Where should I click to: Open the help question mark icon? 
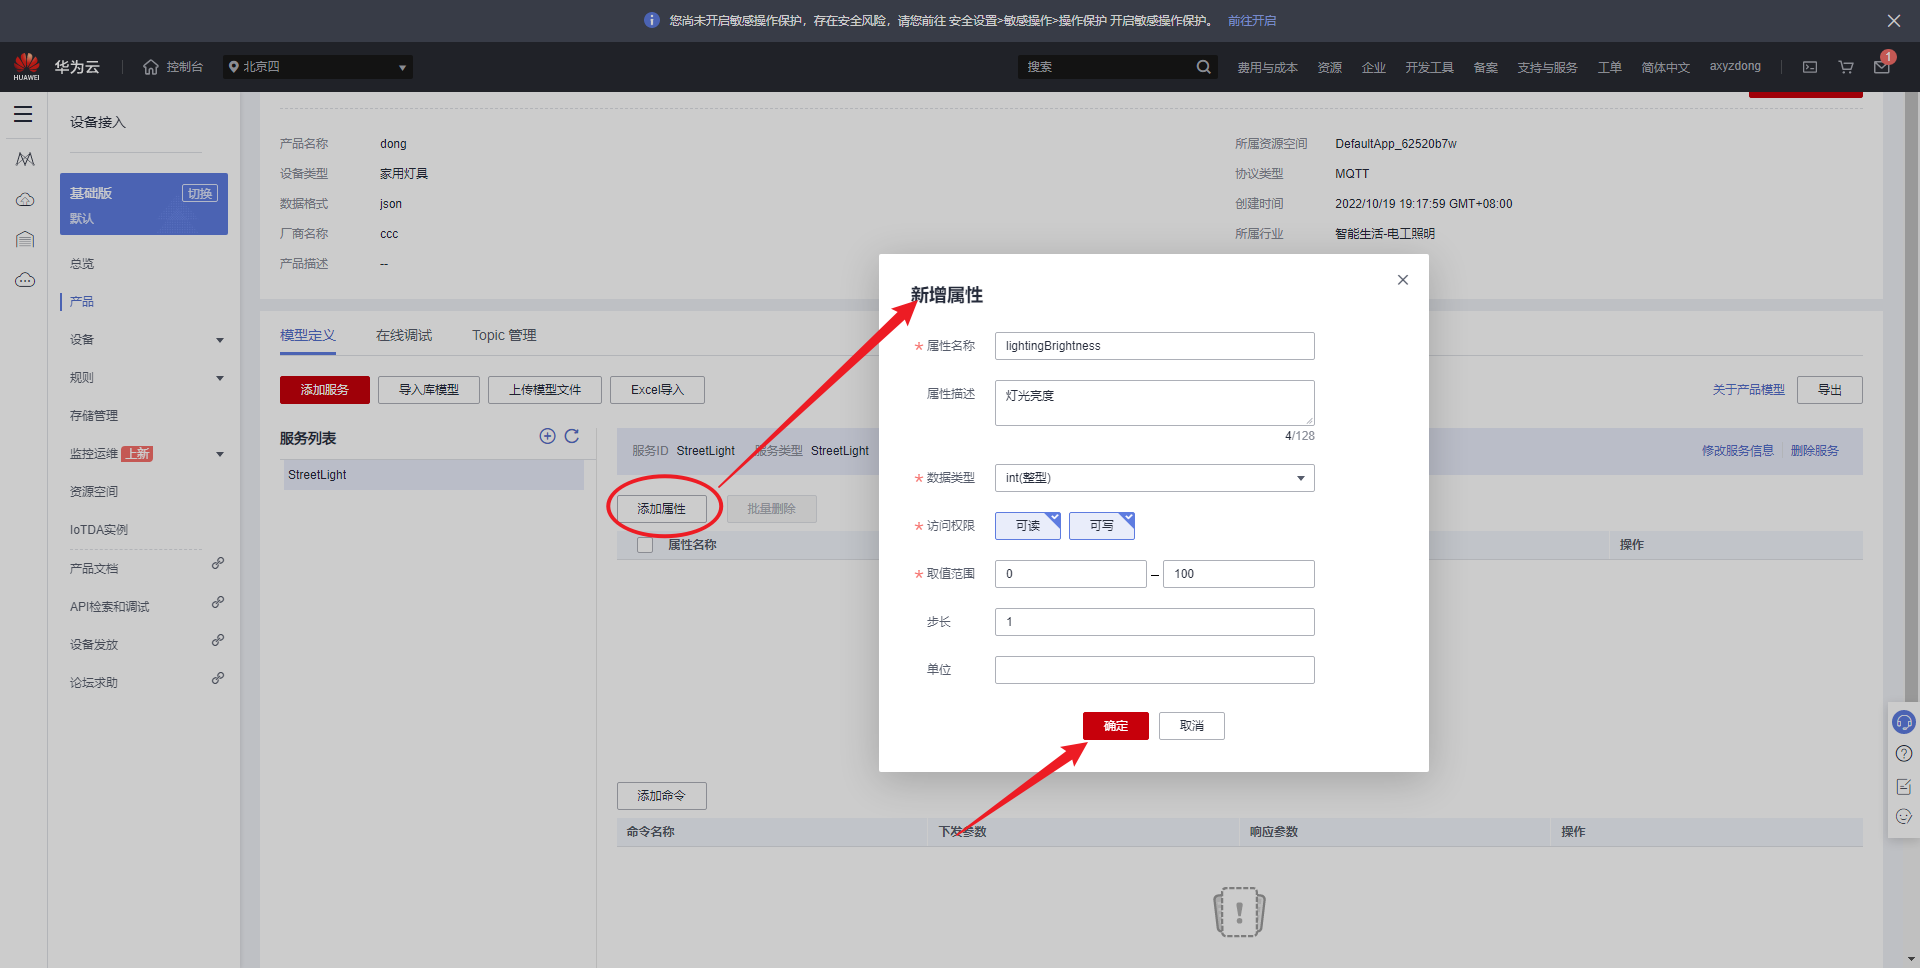[x=1904, y=754]
